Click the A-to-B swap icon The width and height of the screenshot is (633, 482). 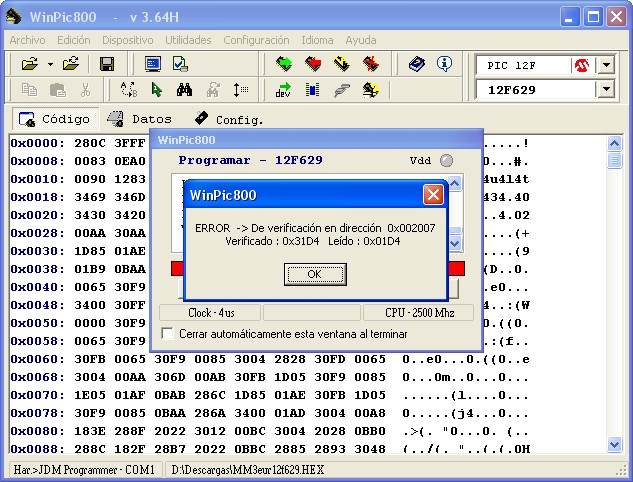129,90
